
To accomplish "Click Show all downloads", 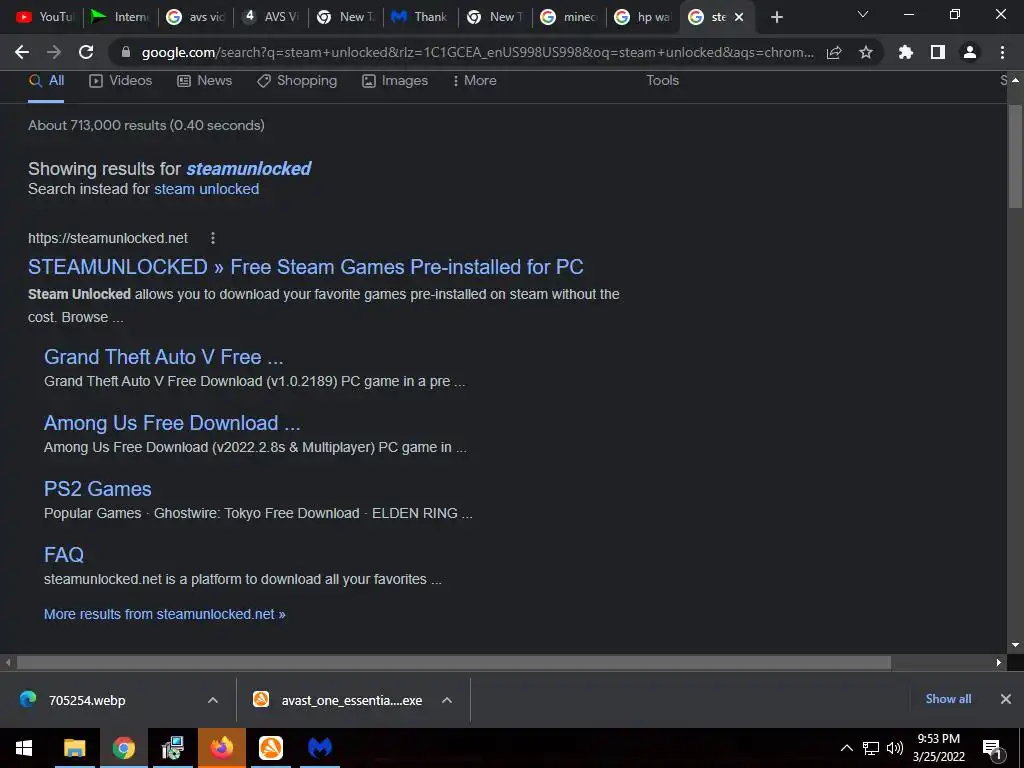I will (x=948, y=699).
